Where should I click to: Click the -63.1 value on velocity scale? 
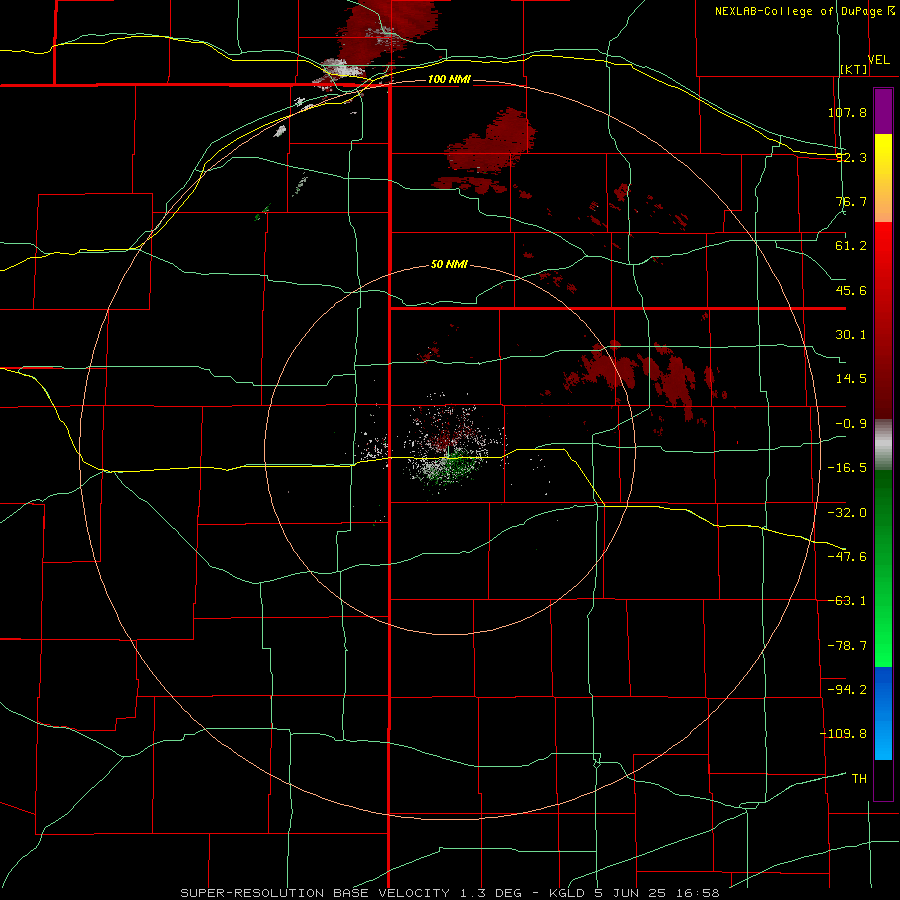tap(847, 601)
